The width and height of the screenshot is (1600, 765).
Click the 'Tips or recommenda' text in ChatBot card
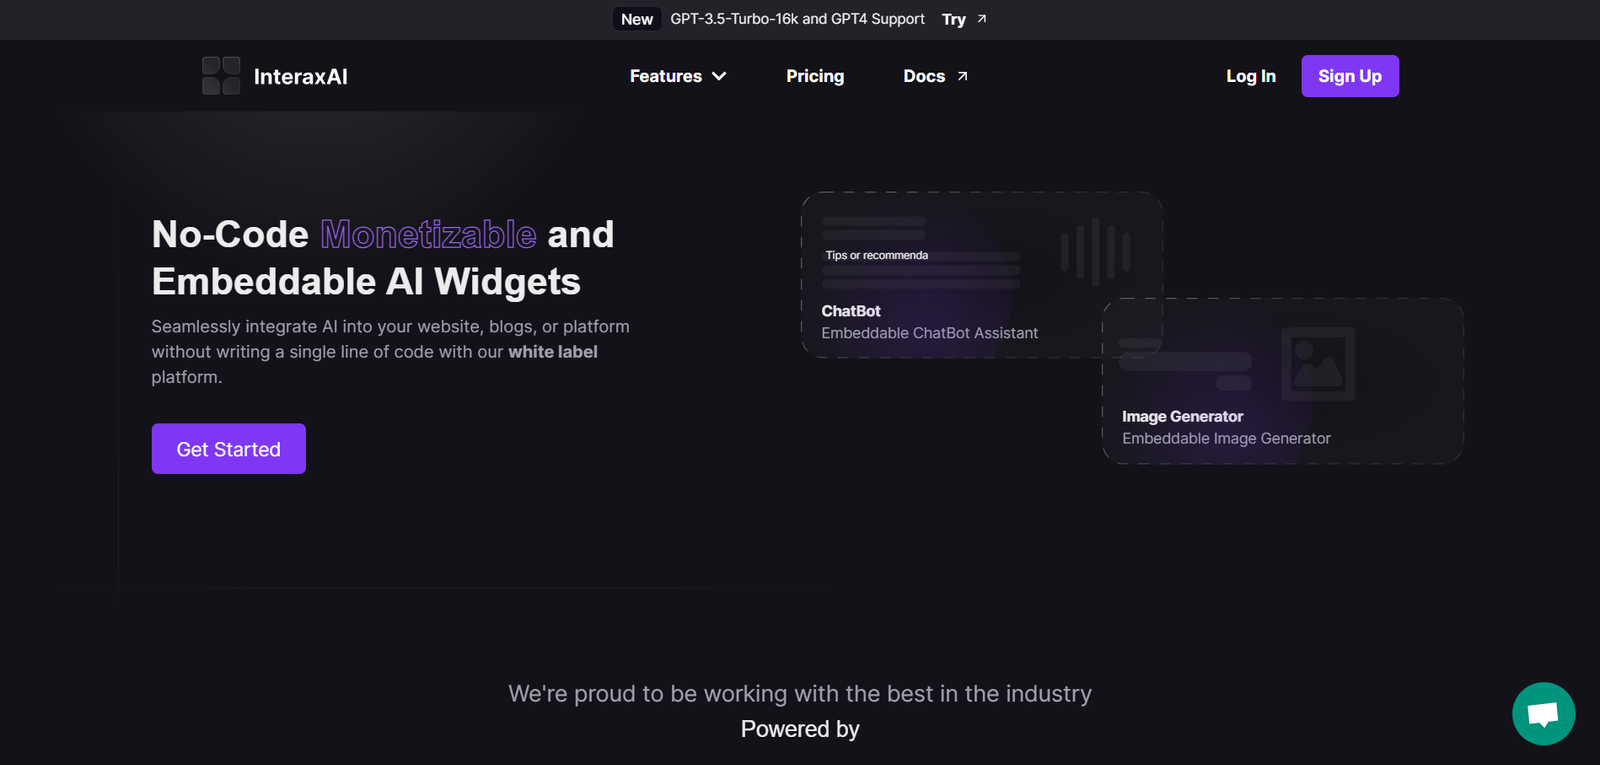point(877,255)
